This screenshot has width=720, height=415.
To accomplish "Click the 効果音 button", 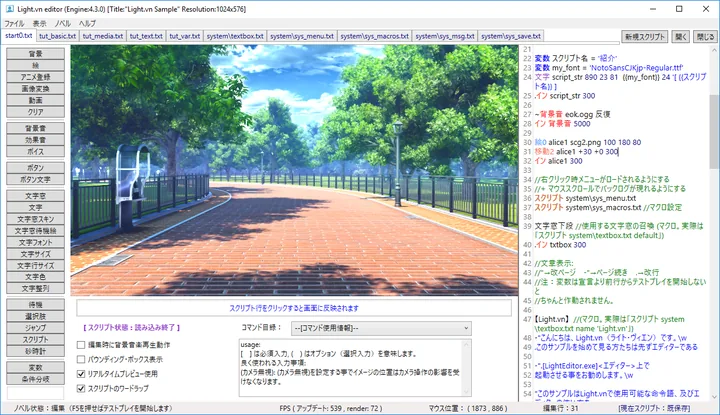I will [35, 140].
